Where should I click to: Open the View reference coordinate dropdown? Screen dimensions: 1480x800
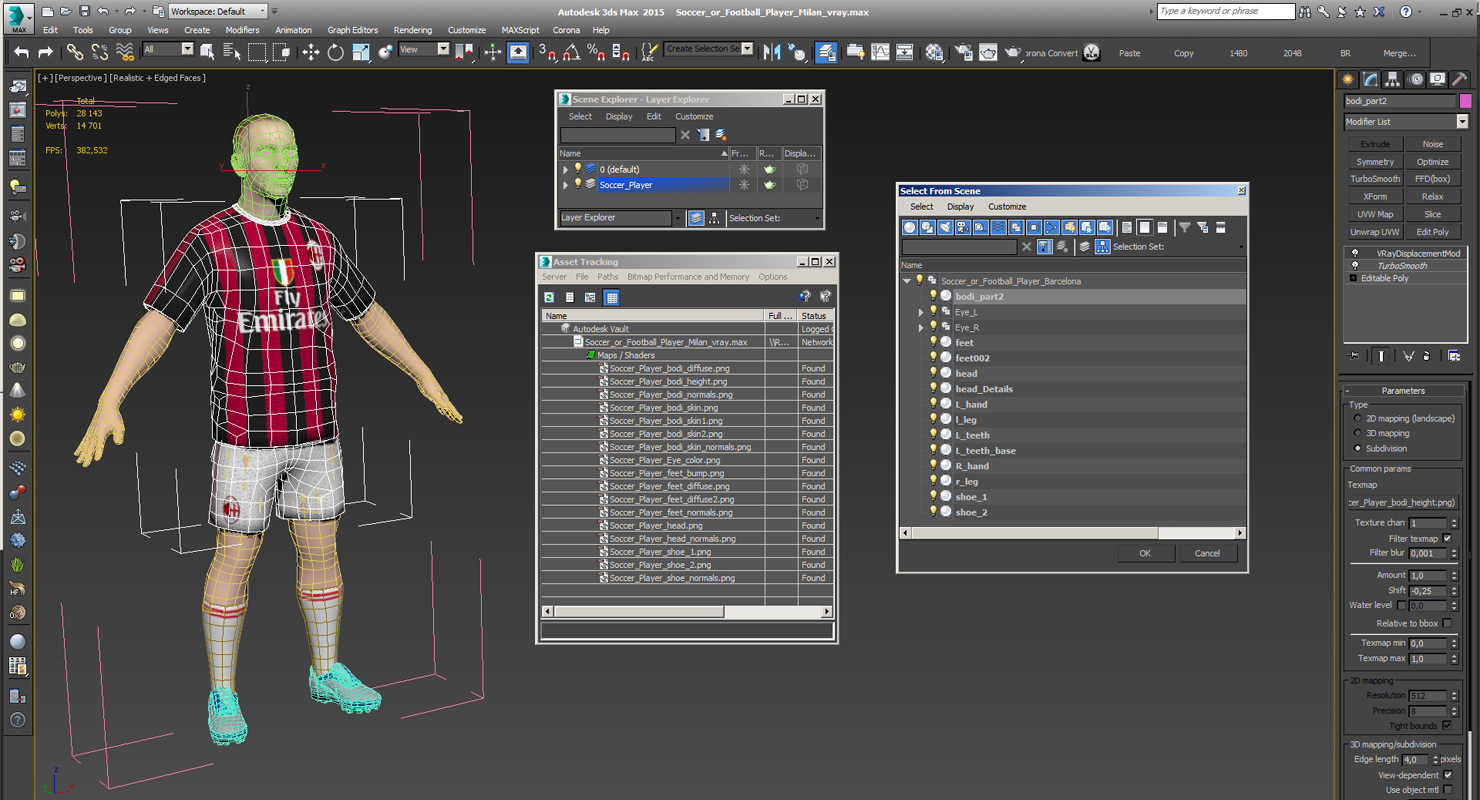pos(424,49)
